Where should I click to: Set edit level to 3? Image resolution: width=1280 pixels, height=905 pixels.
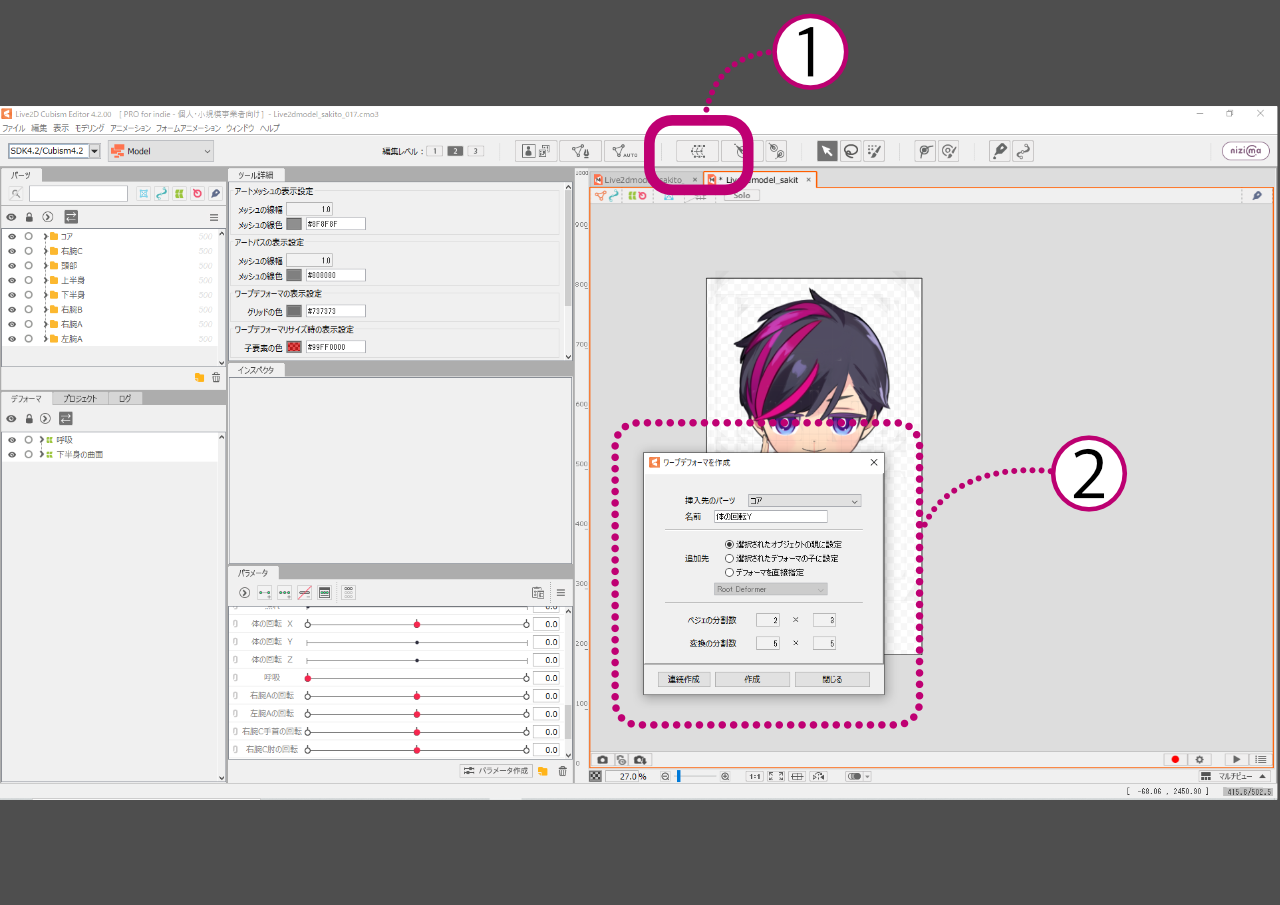(476, 151)
